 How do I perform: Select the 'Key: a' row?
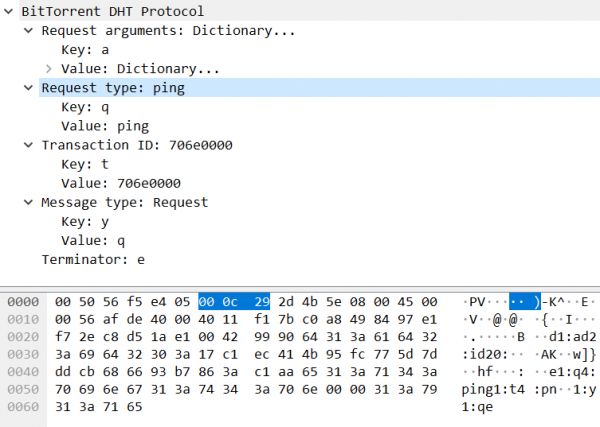point(329,50)
